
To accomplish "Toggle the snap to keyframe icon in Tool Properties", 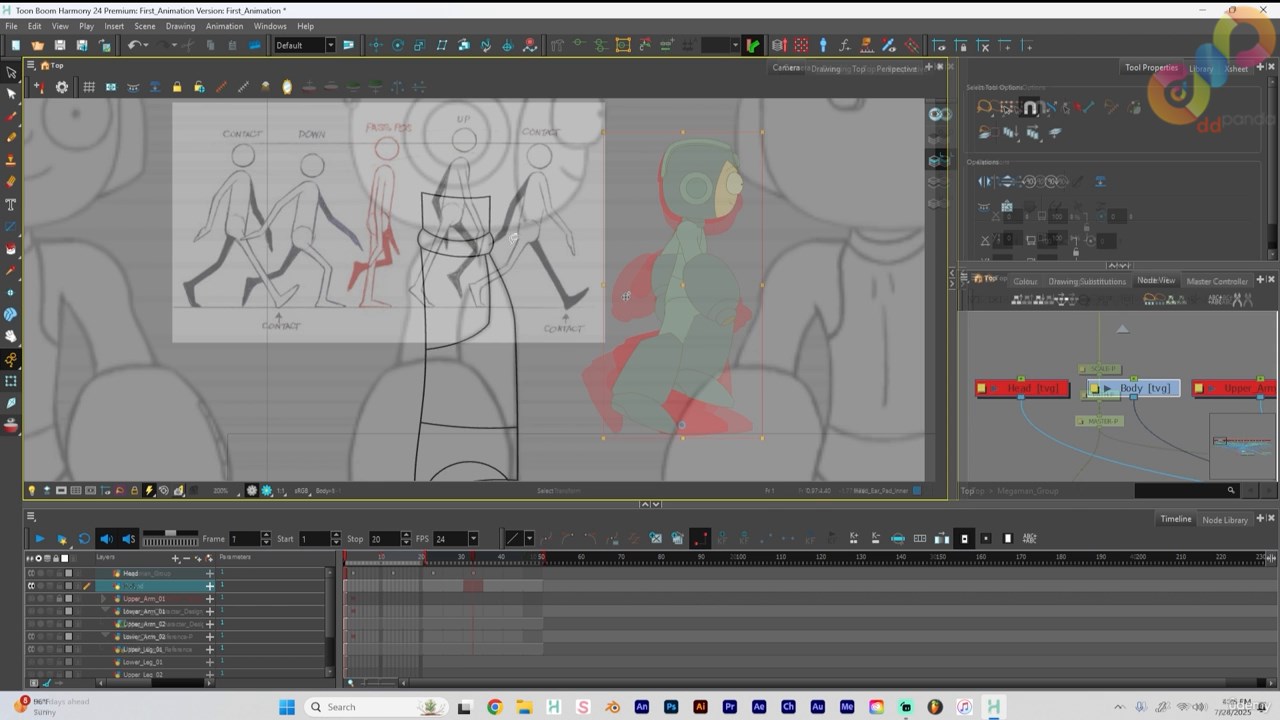I will pyautogui.click(x=1029, y=107).
